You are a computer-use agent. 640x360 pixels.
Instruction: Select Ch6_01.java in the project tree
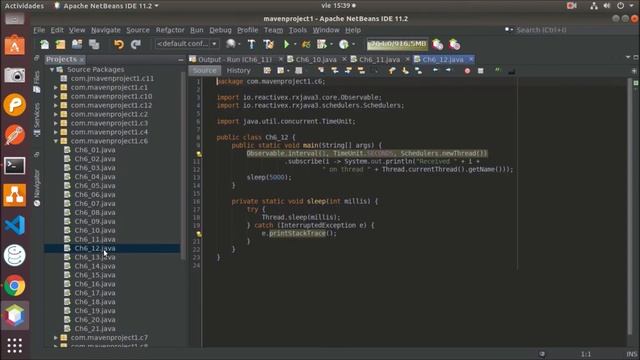pos(95,150)
